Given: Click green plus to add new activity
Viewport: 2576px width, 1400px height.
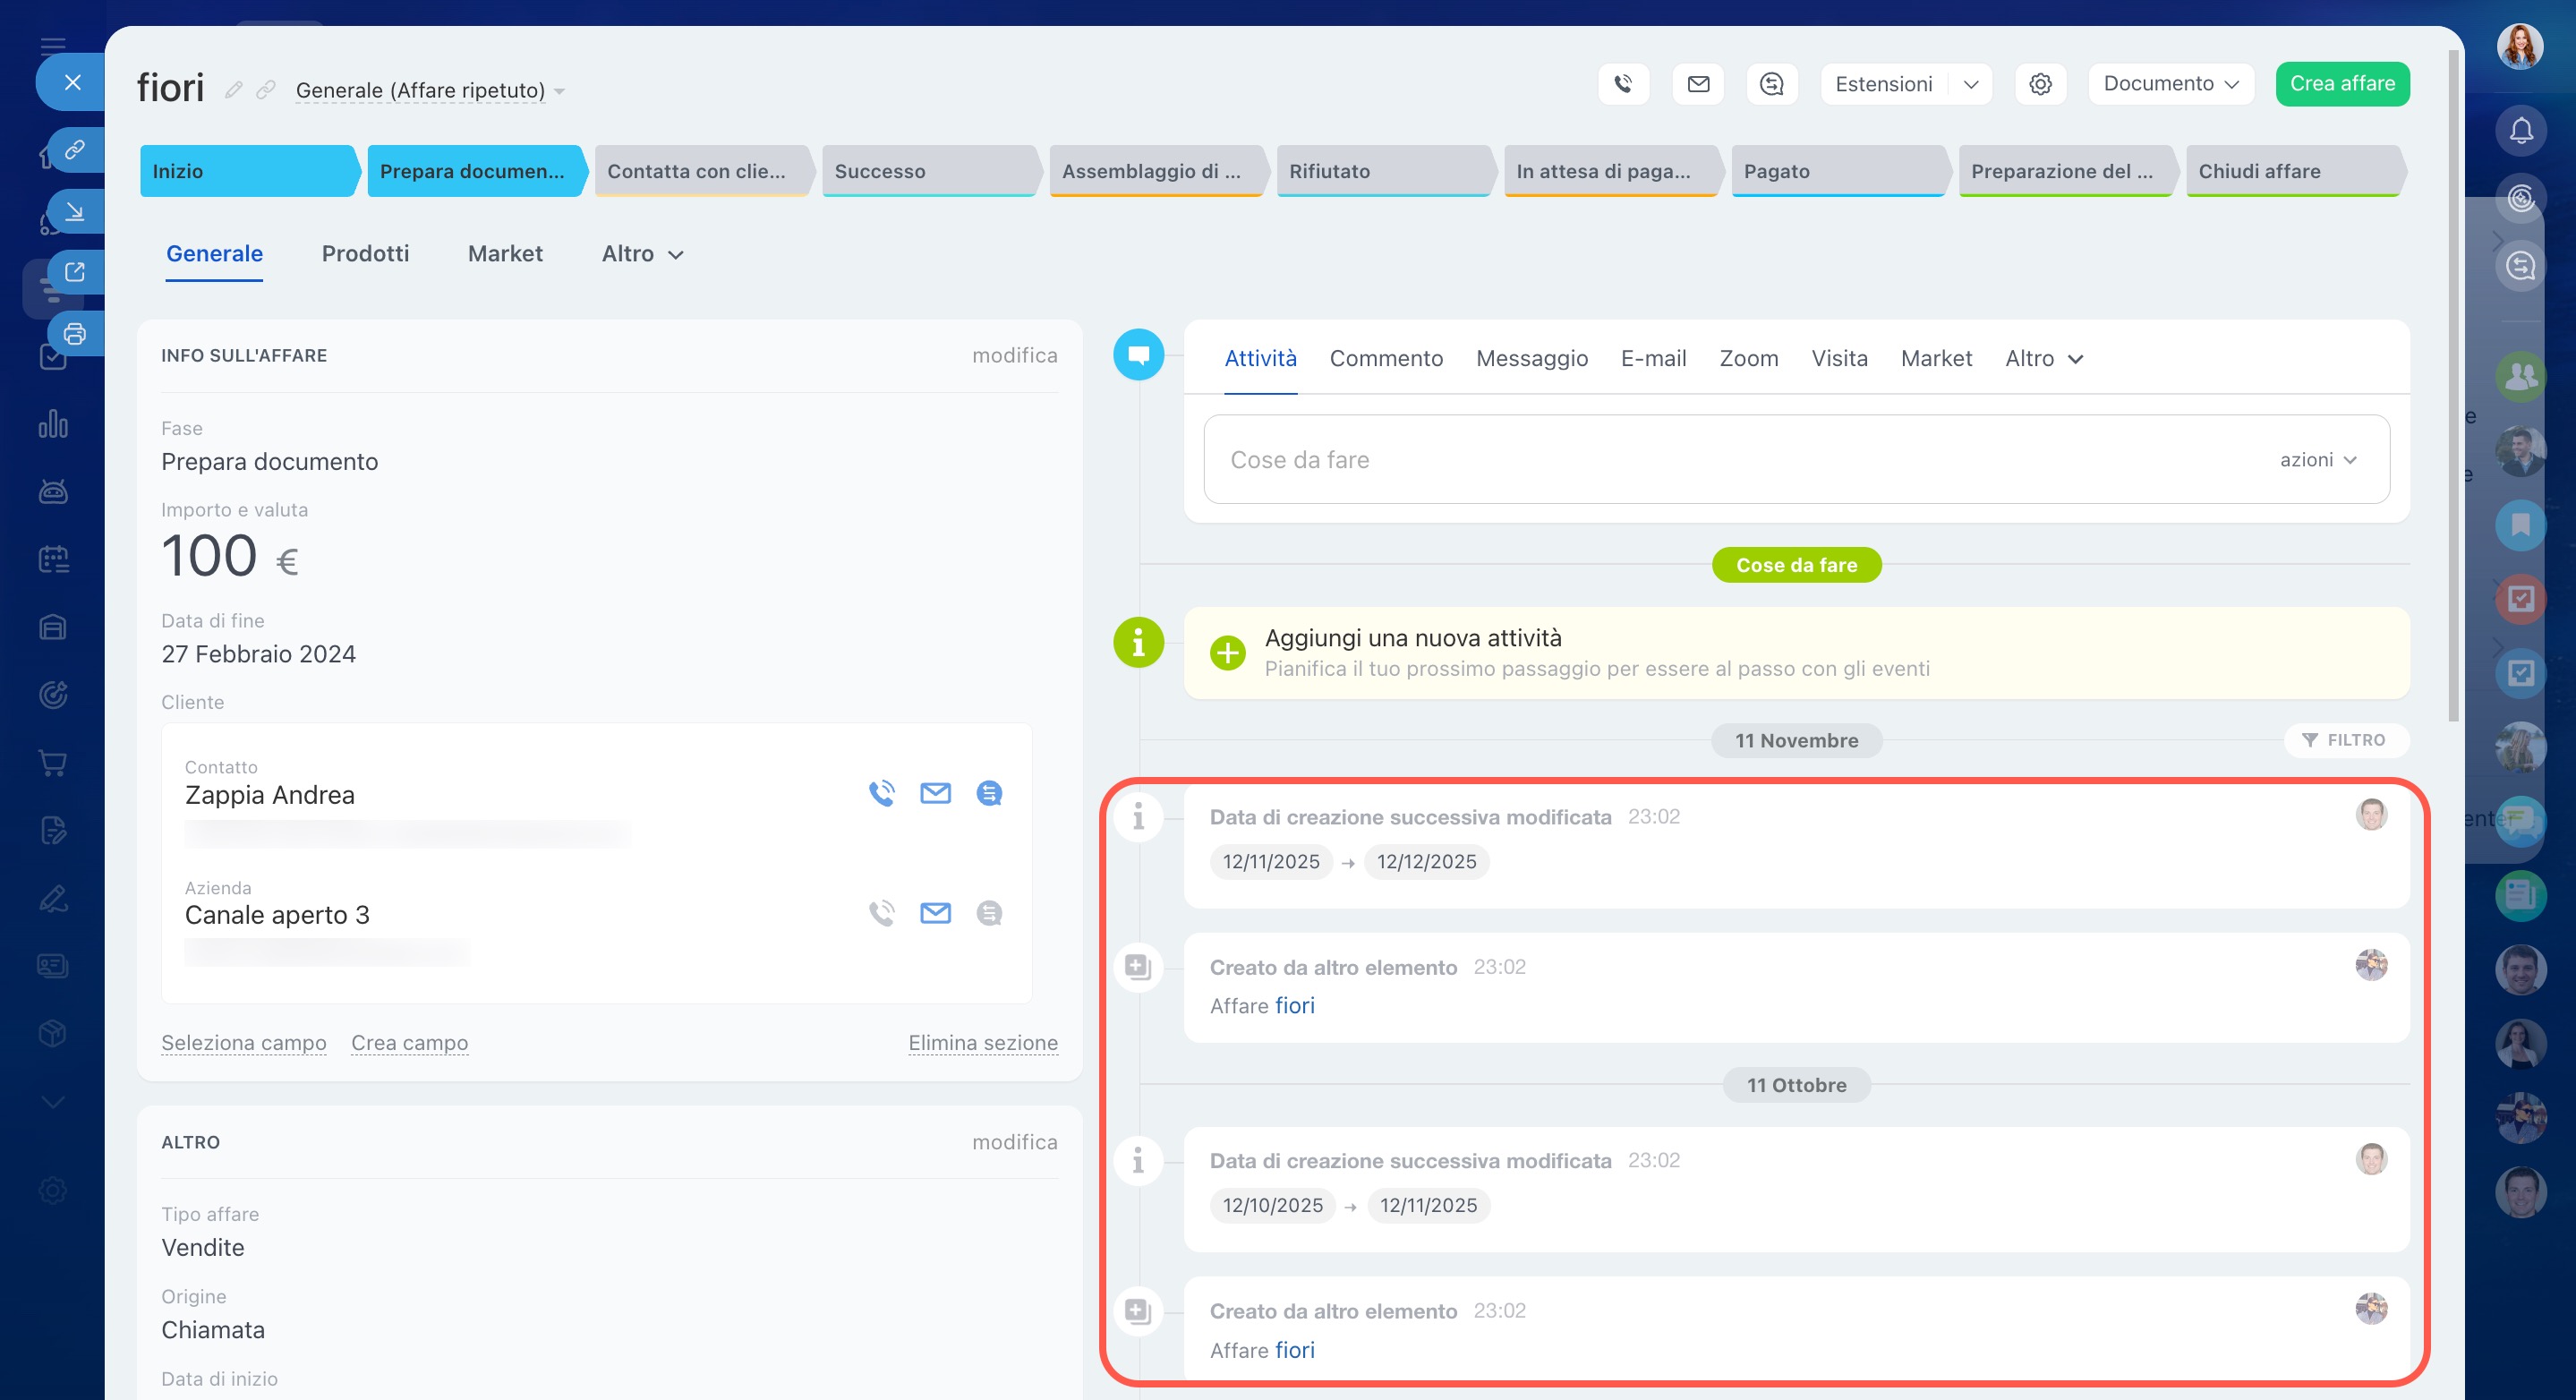Looking at the screenshot, I should [1227, 653].
